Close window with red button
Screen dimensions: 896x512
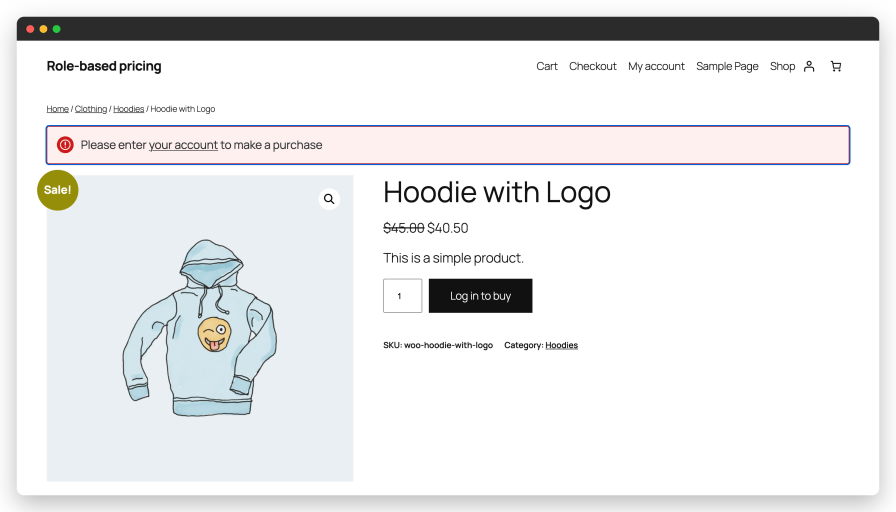[30, 29]
